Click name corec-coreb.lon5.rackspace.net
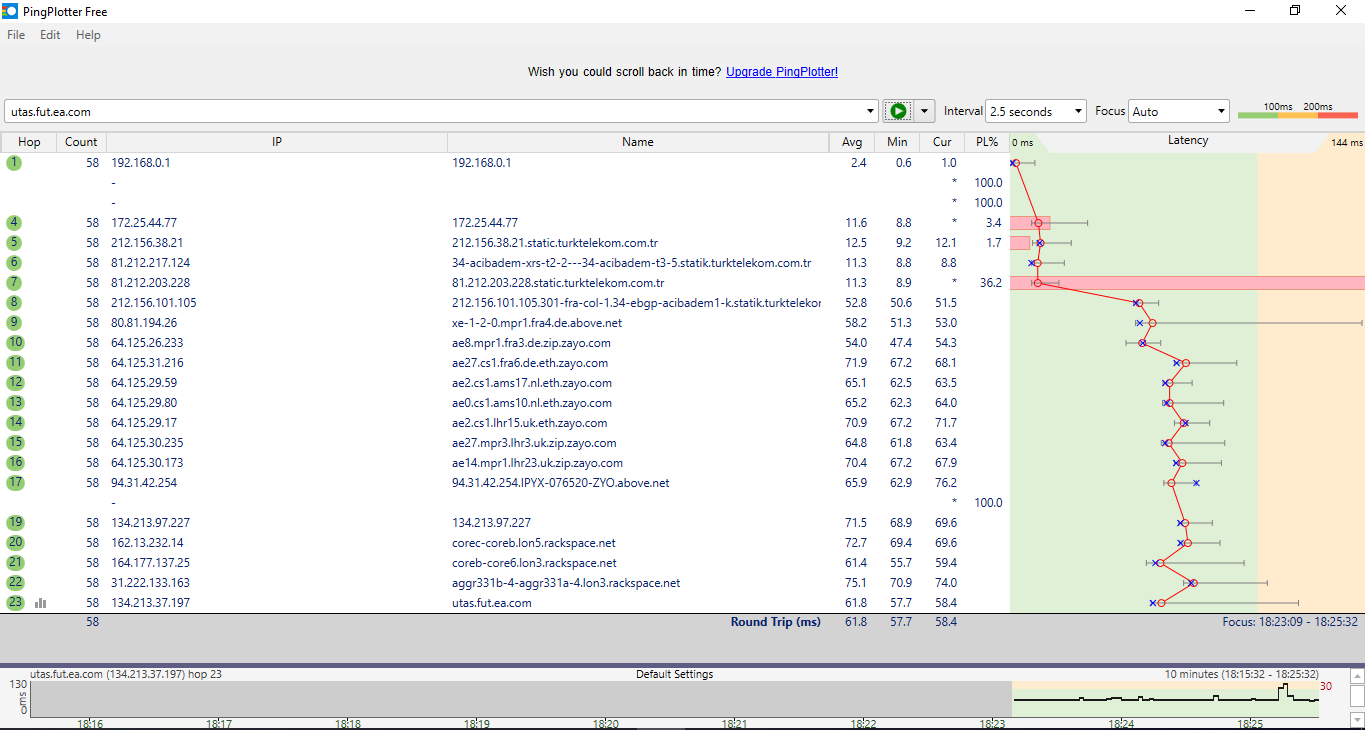This screenshot has width=1365, height=730. point(534,543)
